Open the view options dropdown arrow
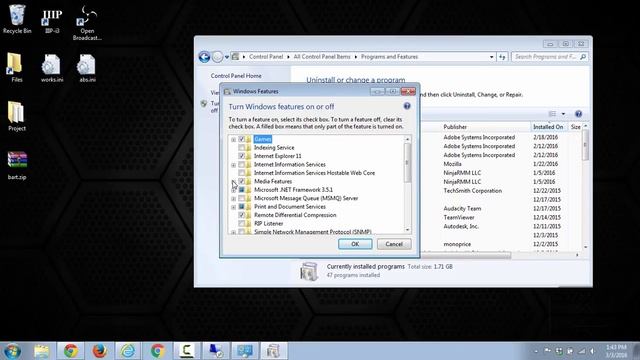Screen dimensions: 640x360 pyautogui.click(x=563, y=114)
